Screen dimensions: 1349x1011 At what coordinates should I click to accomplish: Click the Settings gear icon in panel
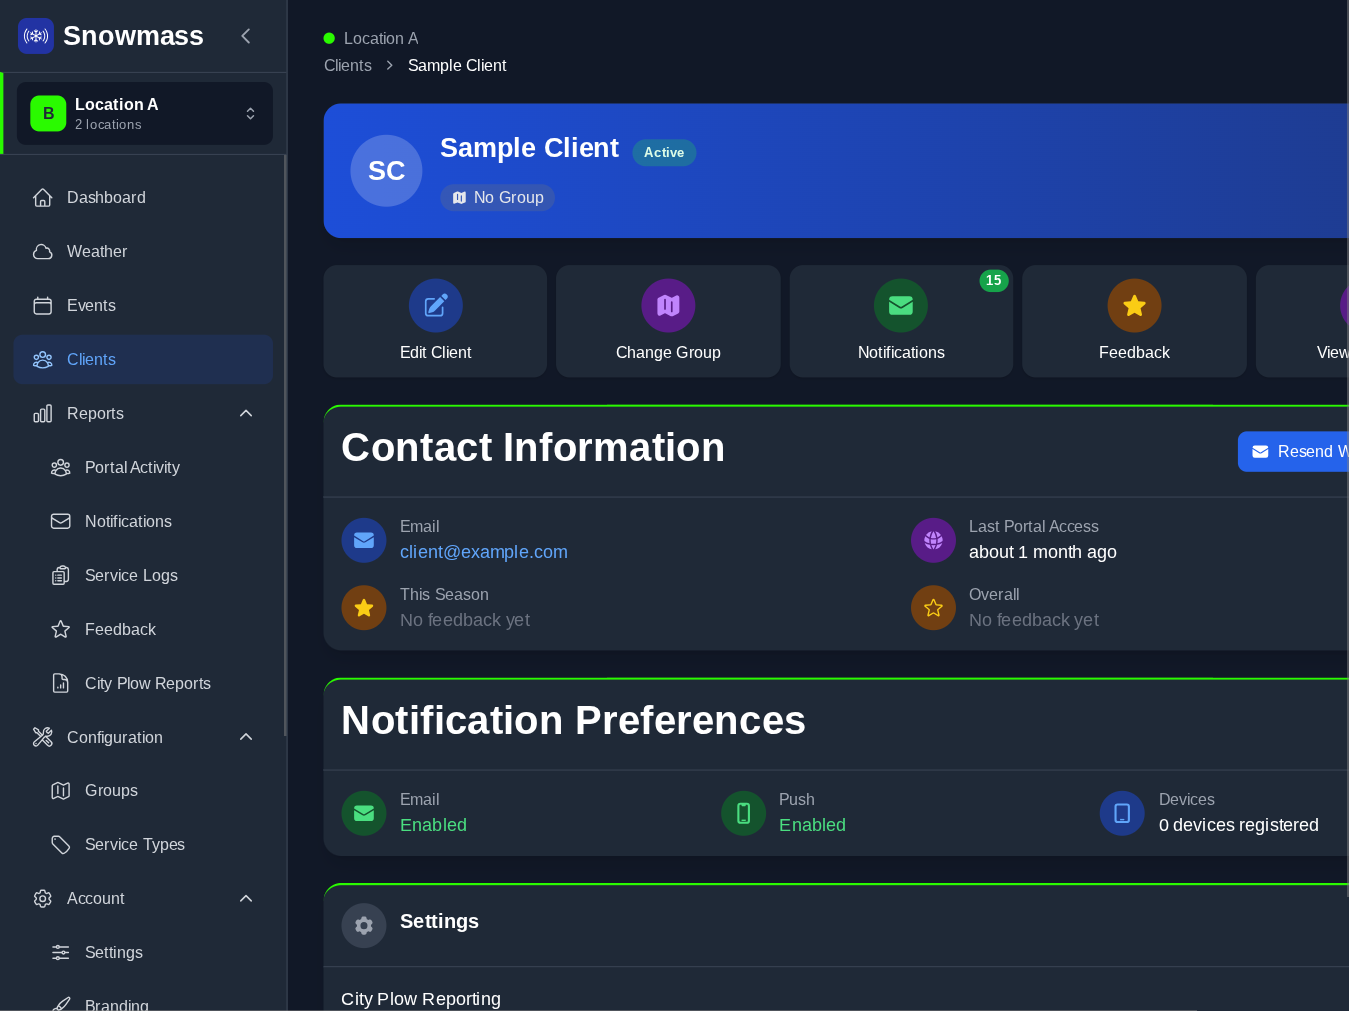364,926
